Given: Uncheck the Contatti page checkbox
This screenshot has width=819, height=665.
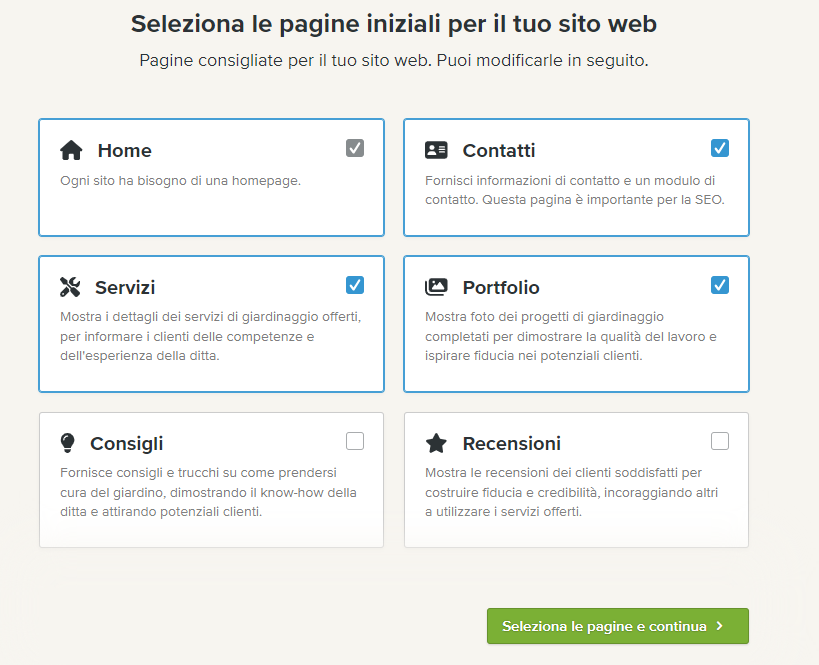Looking at the screenshot, I should coord(720,148).
